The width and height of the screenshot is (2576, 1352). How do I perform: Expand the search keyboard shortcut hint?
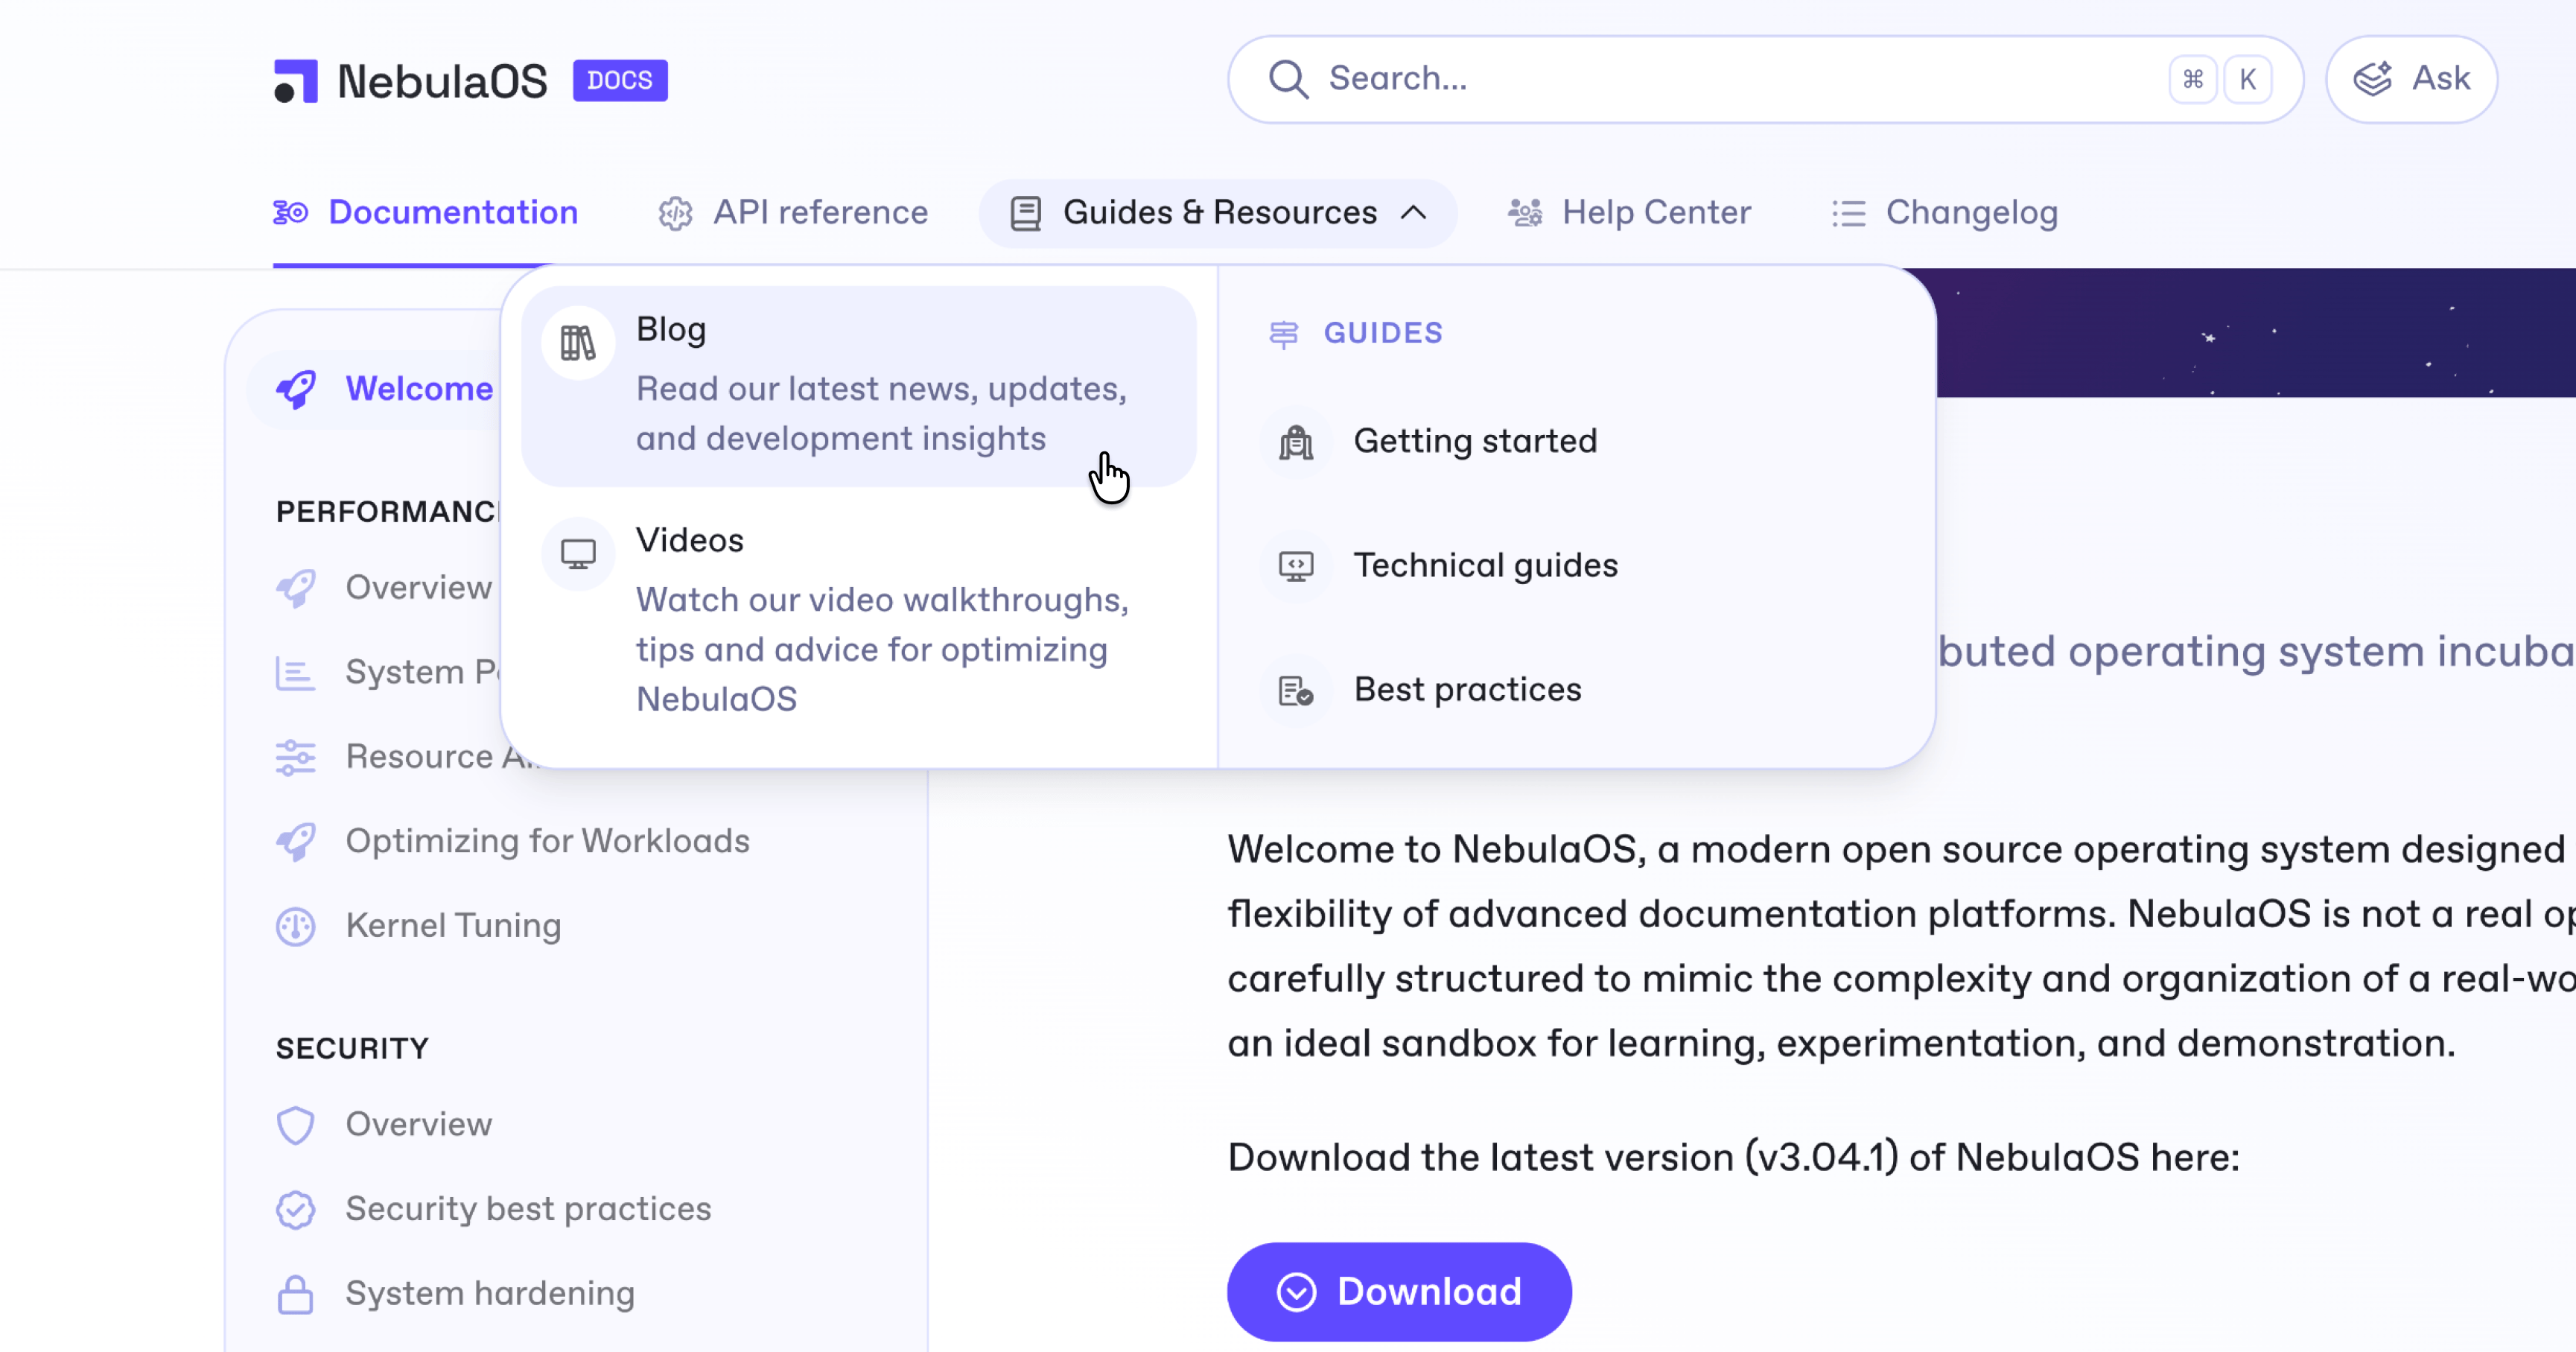pos(2220,79)
